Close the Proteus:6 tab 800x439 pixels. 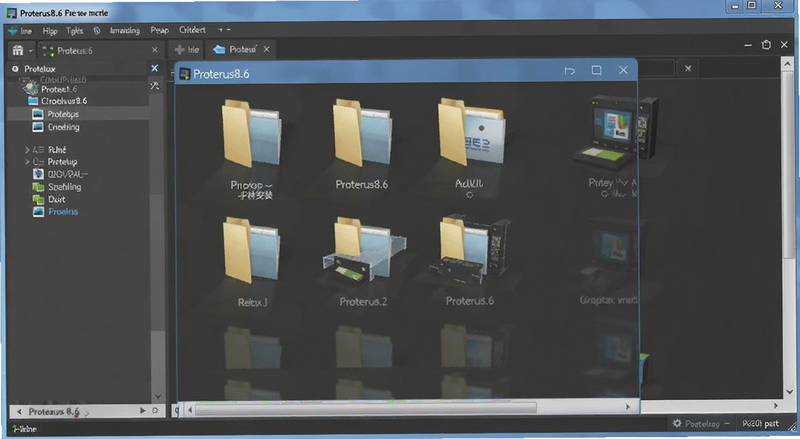pyautogui.click(x=155, y=50)
